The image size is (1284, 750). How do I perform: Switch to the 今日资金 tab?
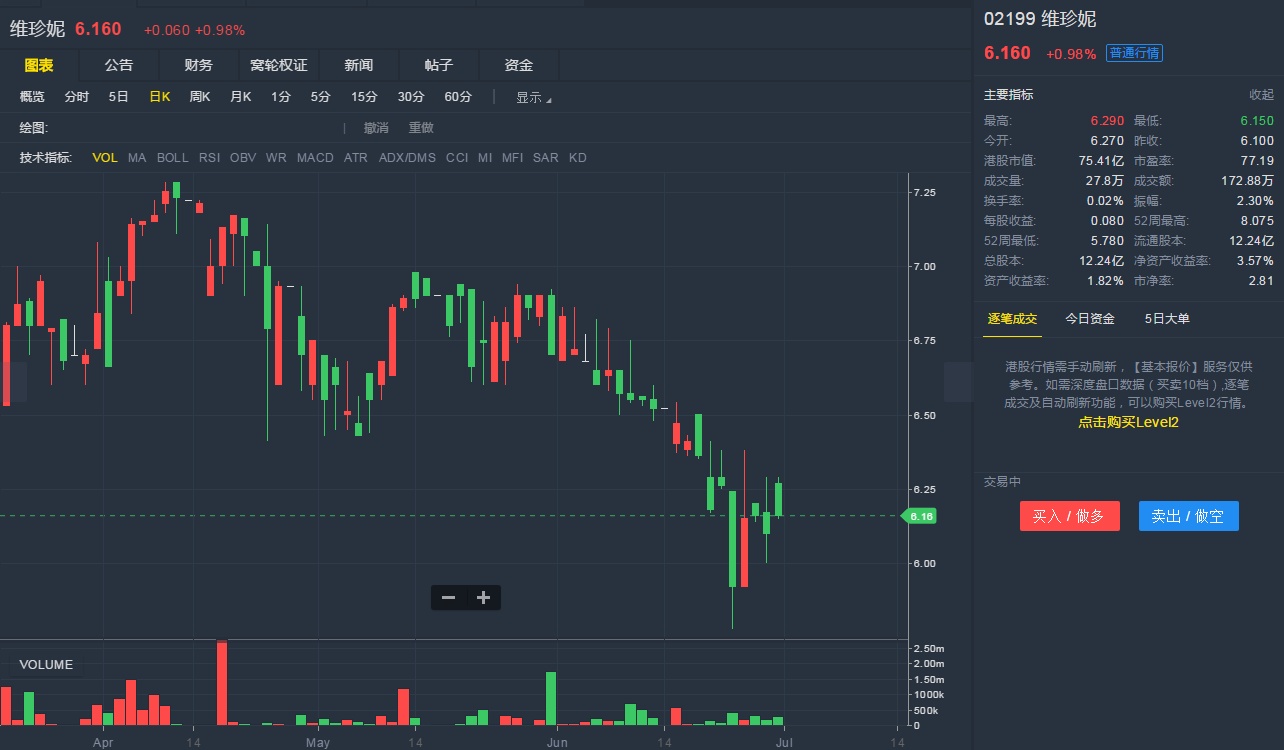point(1090,319)
